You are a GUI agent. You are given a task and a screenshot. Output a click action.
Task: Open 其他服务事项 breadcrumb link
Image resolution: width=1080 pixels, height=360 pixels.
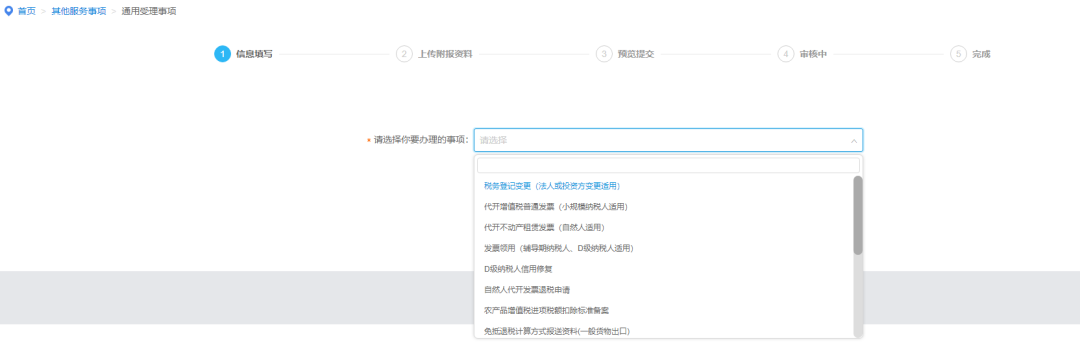(x=79, y=12)
